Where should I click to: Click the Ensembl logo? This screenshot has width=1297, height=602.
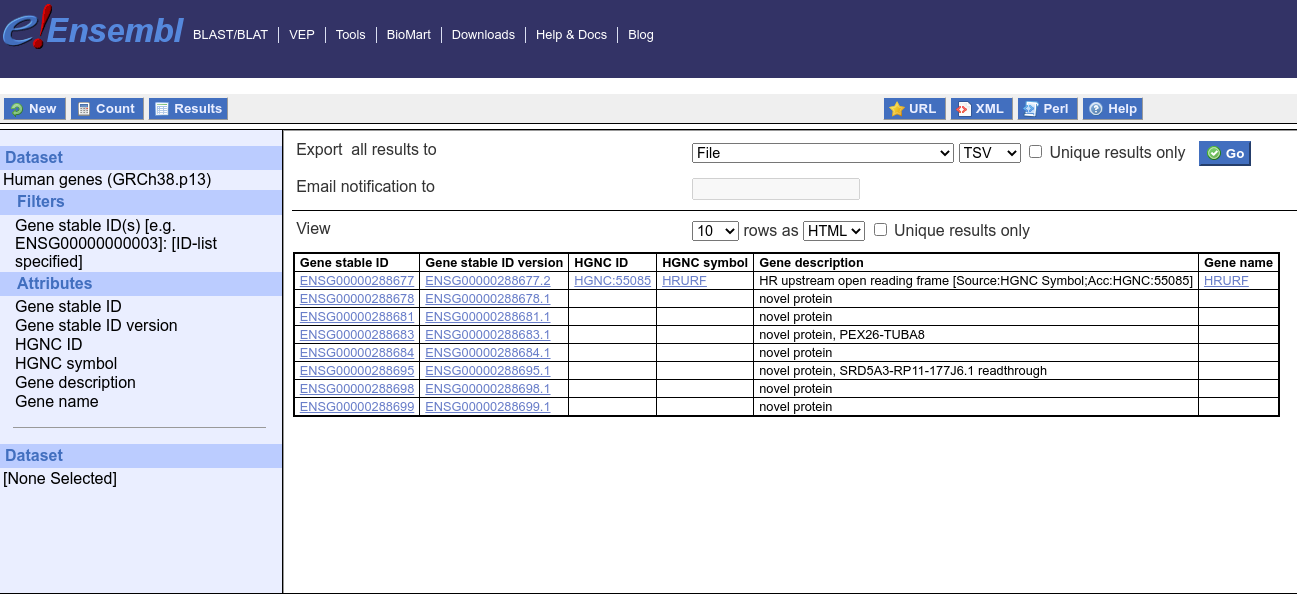(x=93, y=29)
